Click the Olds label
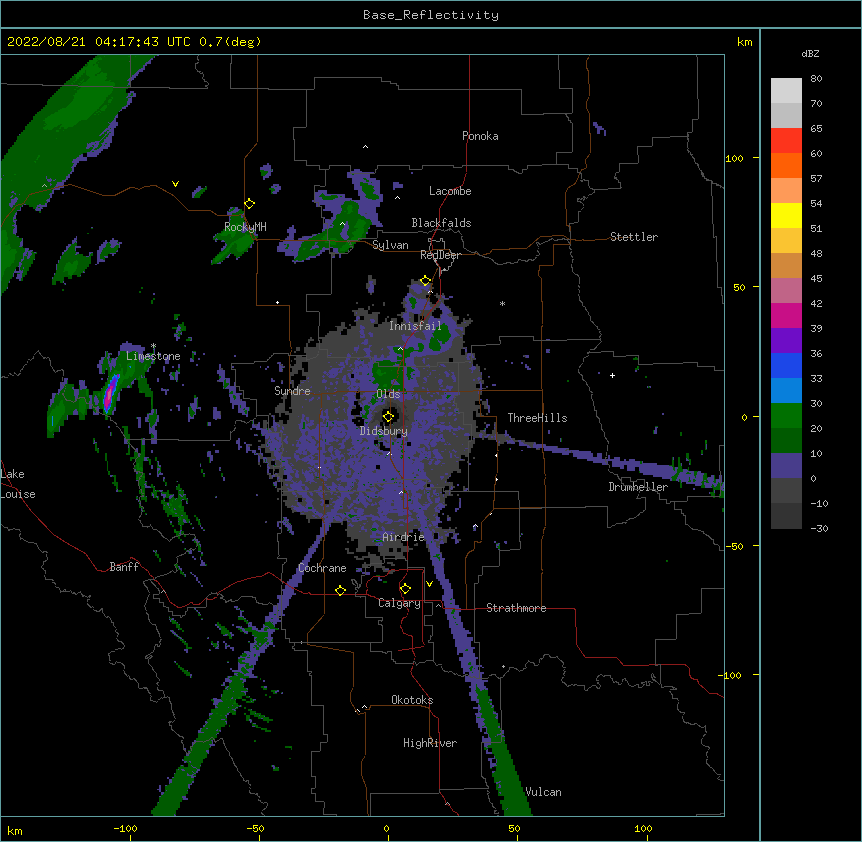 pyautogui.click(x=388, y=394)
